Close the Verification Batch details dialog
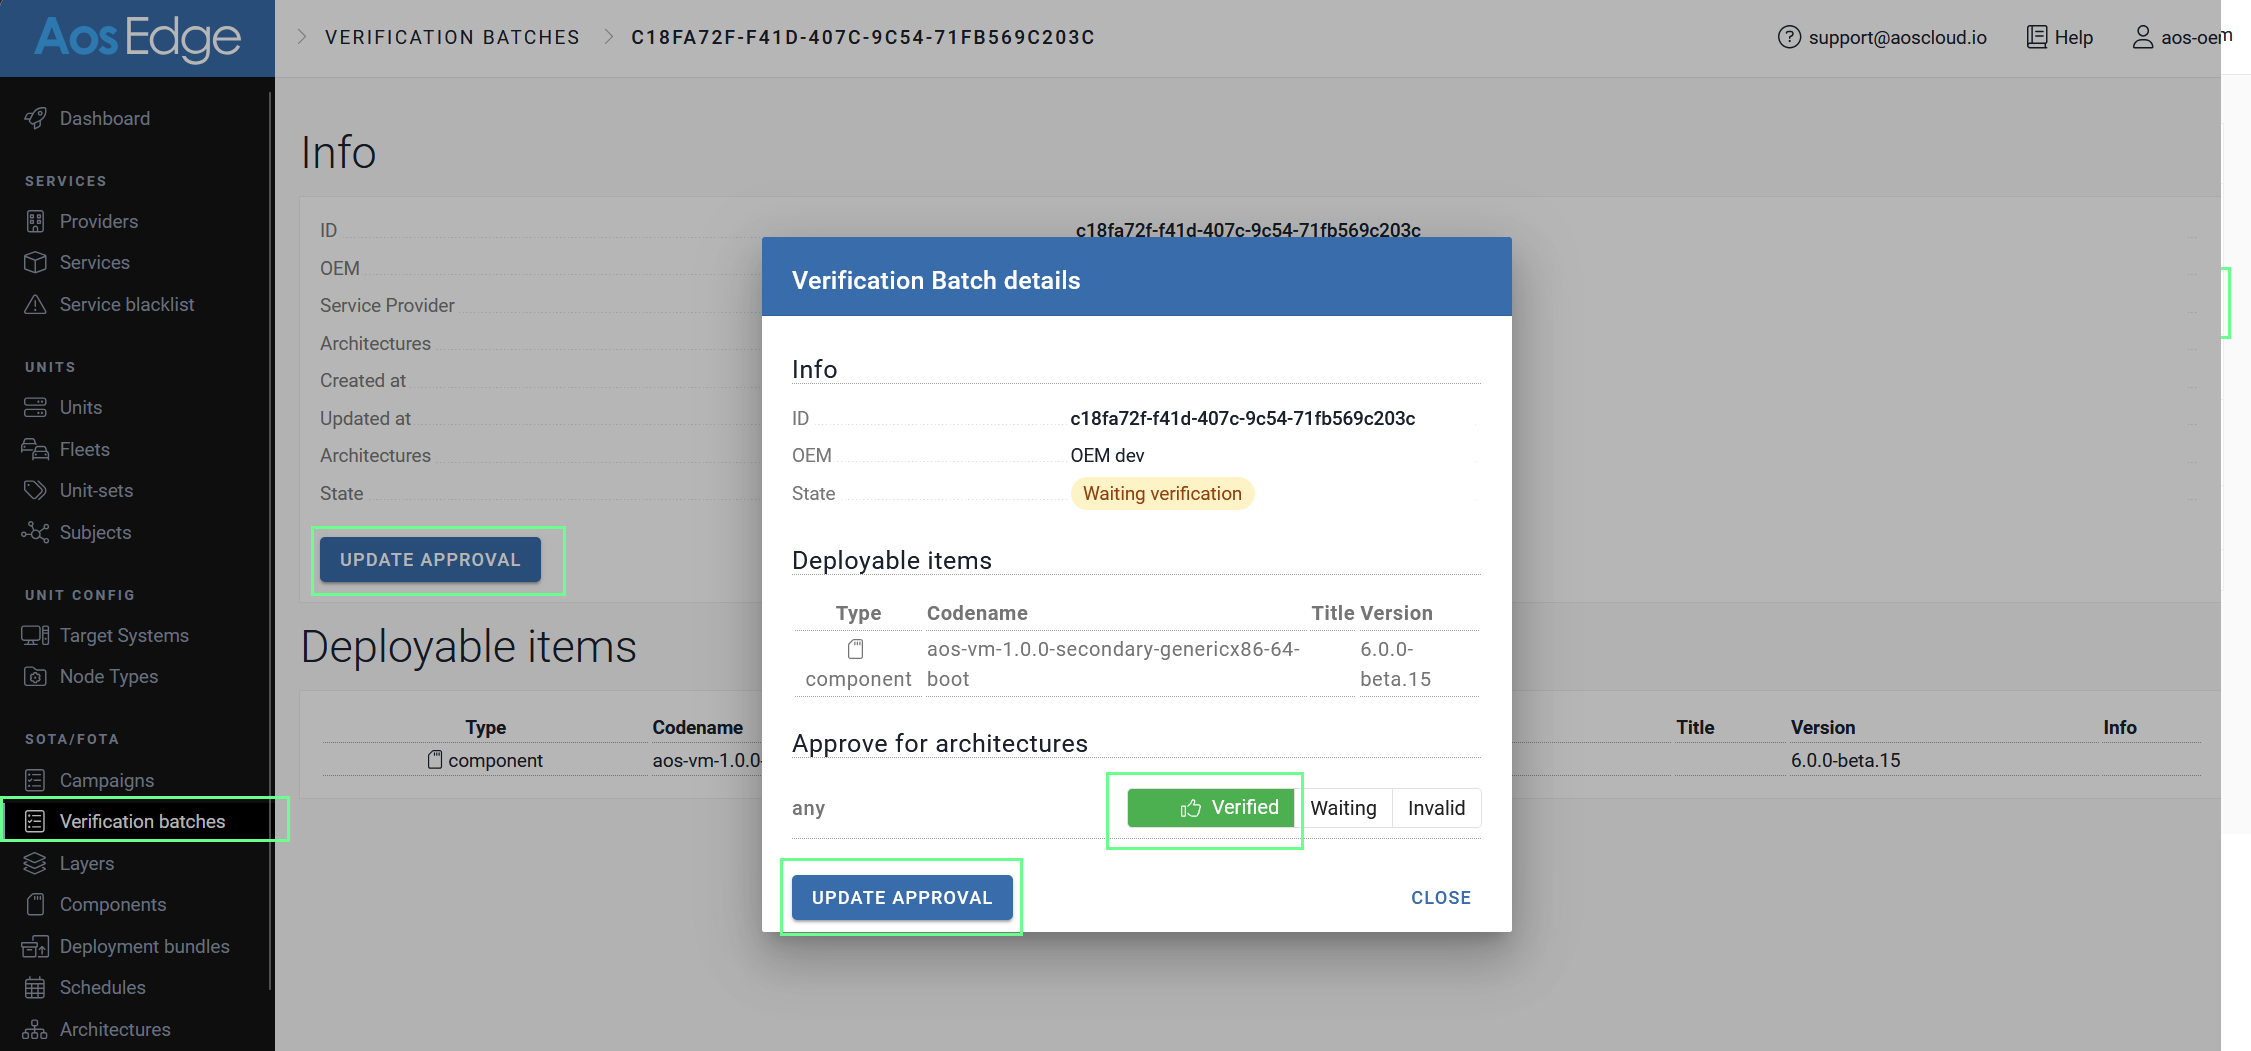 pyautogui.click(x=1440, y=898)
